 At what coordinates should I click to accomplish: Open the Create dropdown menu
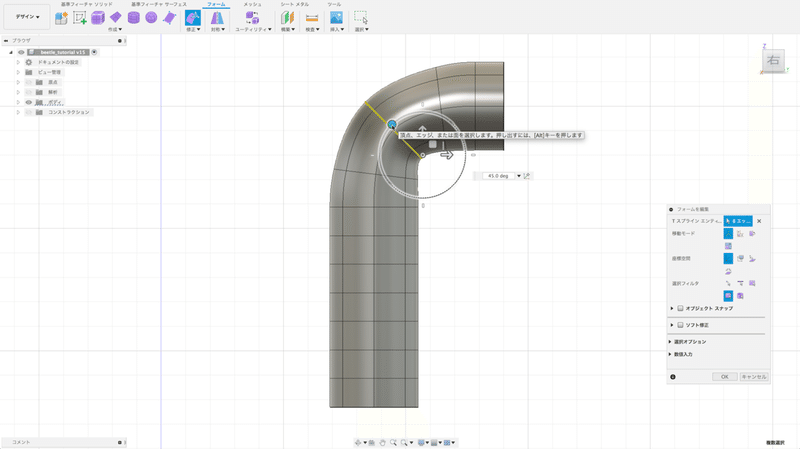tap(115, 30)
